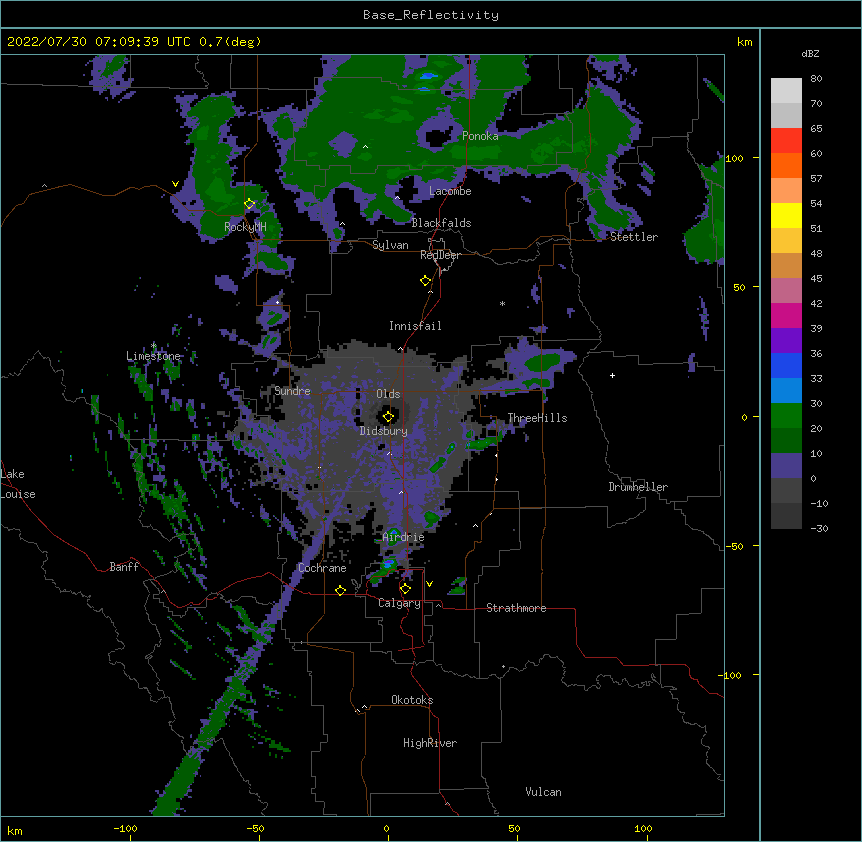
Task: Click the ThreeHills city label
Action: tap(537, 418)
